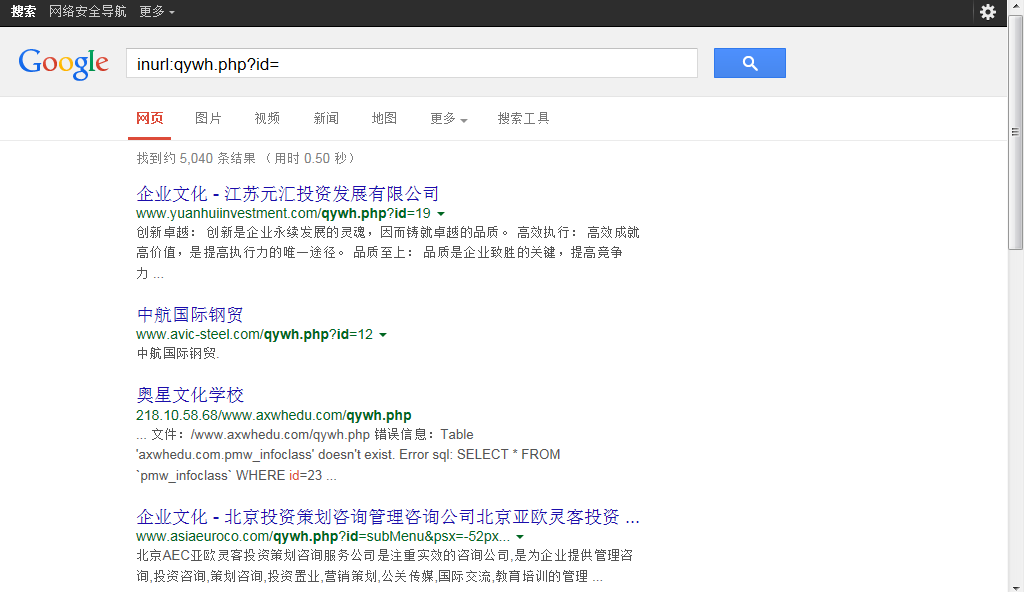Open the settings gear icon
The width and height of the screenshot is (1024, 592).
click(987, 12)
